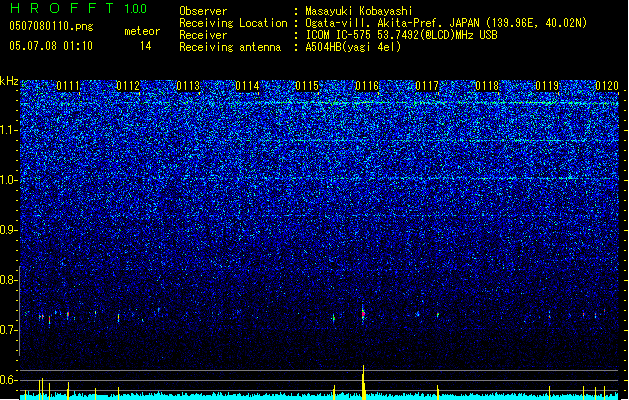Viewport: 629px width, 400px height.
Task: Click the Observer field label
Action: pyautogui.click(x=203, y=11)
